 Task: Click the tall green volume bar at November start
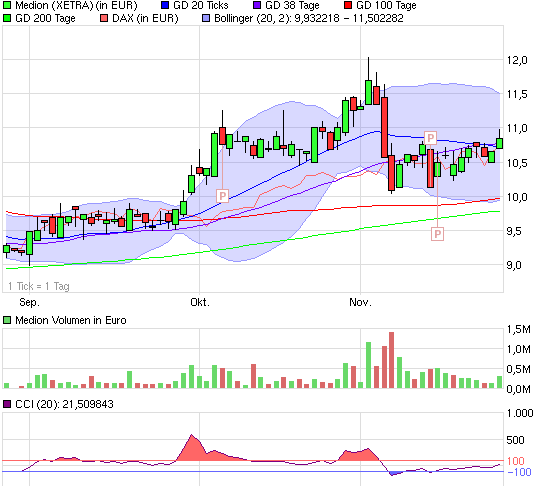click(368, 365)
